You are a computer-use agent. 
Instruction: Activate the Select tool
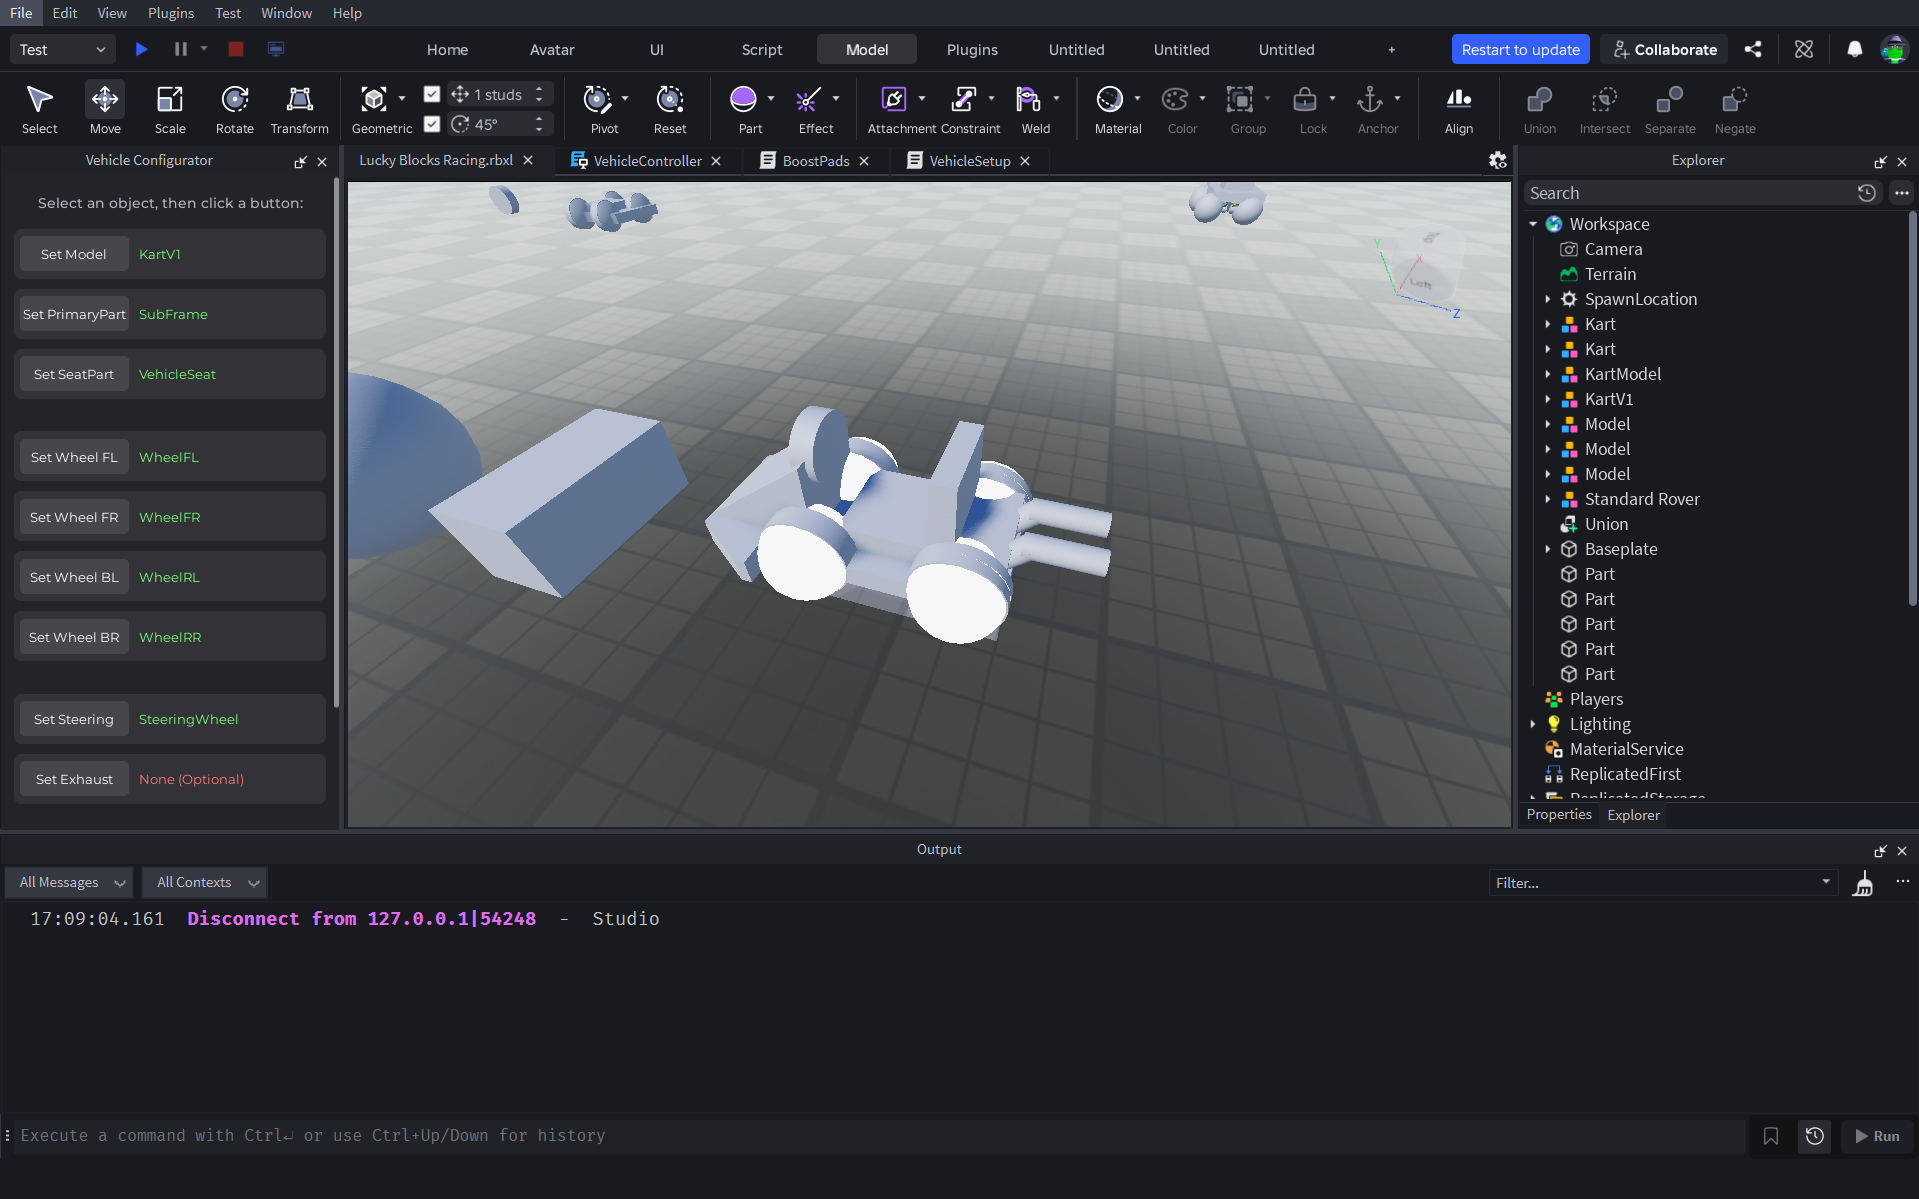coord(40,108)
